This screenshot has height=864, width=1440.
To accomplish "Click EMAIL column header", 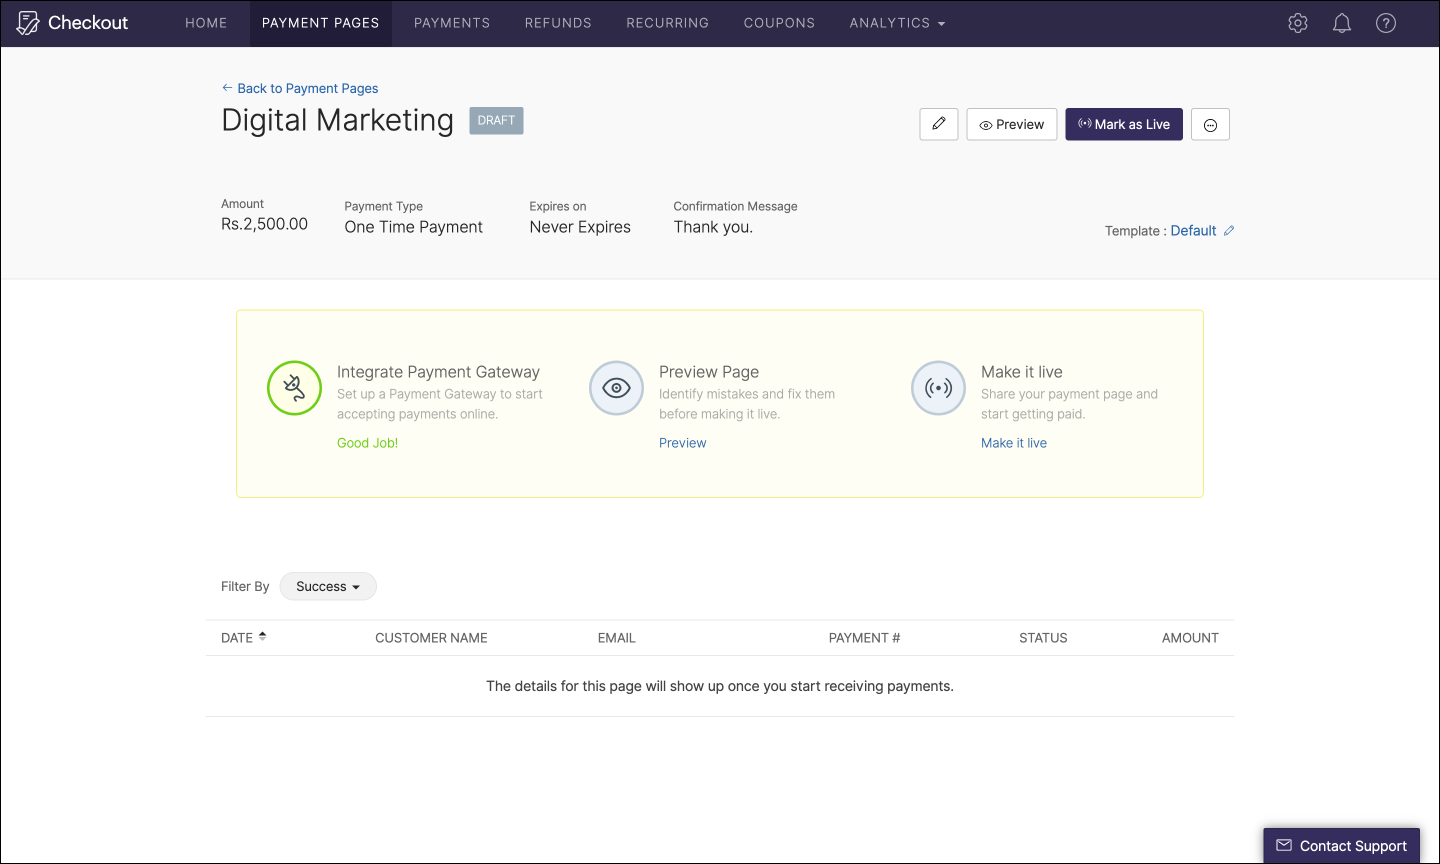I will (617, 638).
